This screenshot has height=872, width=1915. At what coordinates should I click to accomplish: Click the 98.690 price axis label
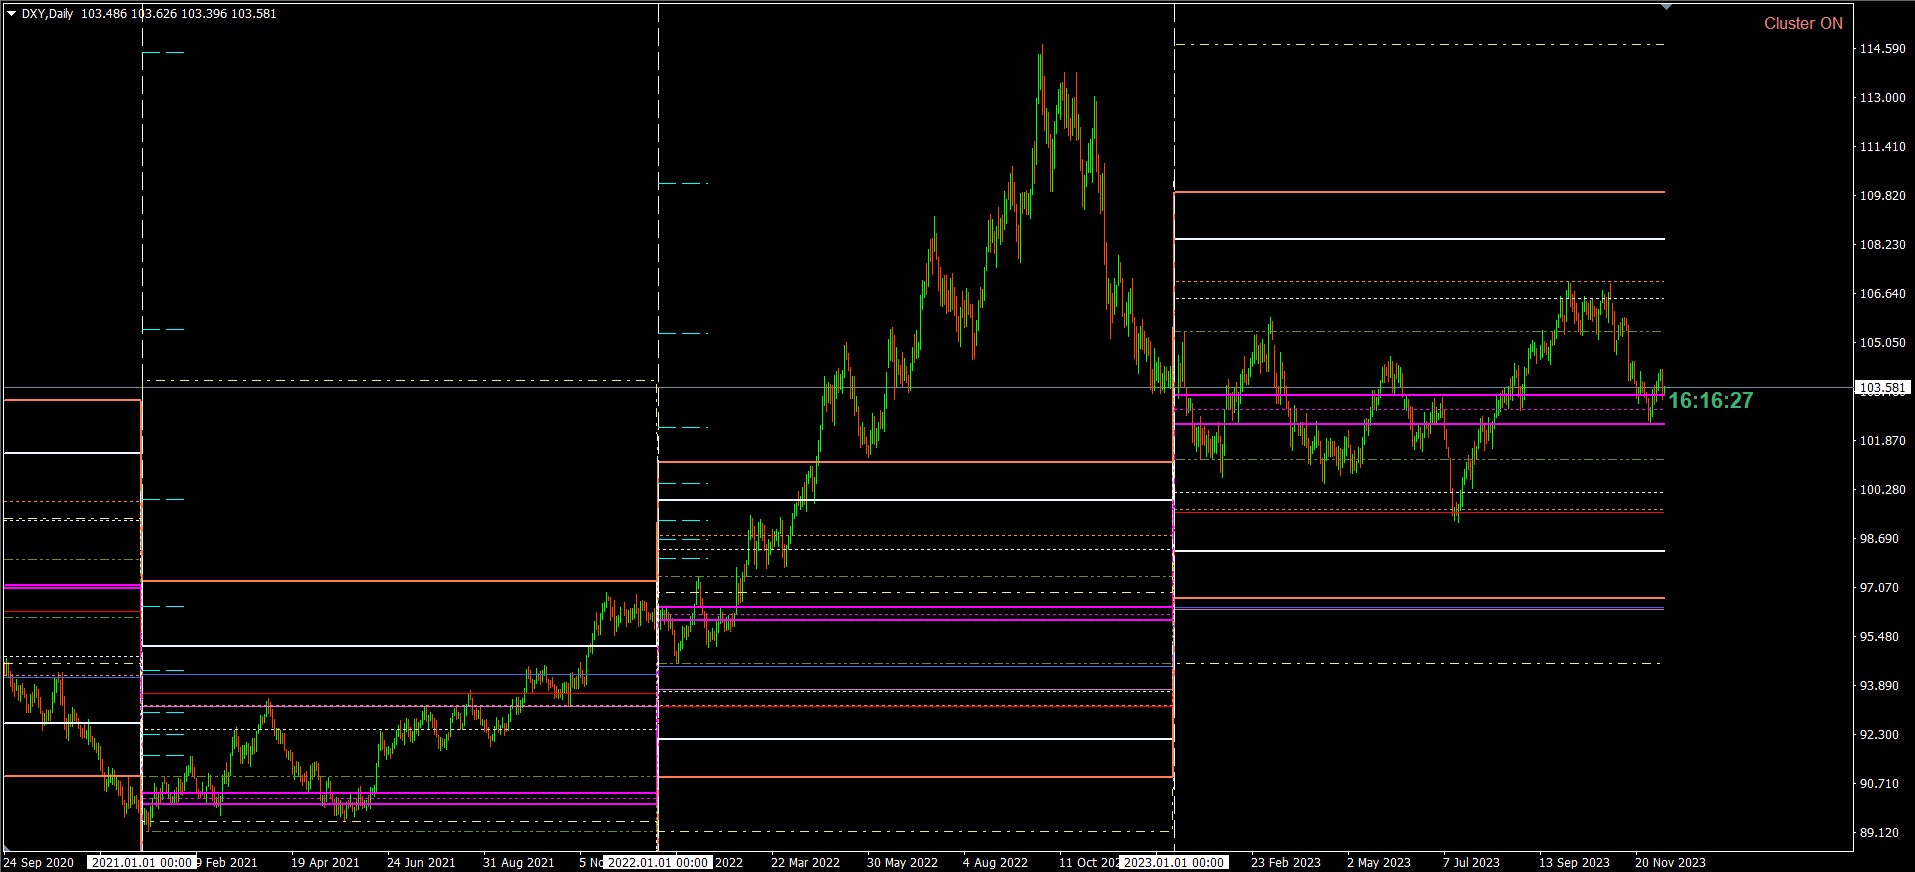click(x=1878, y=539)
